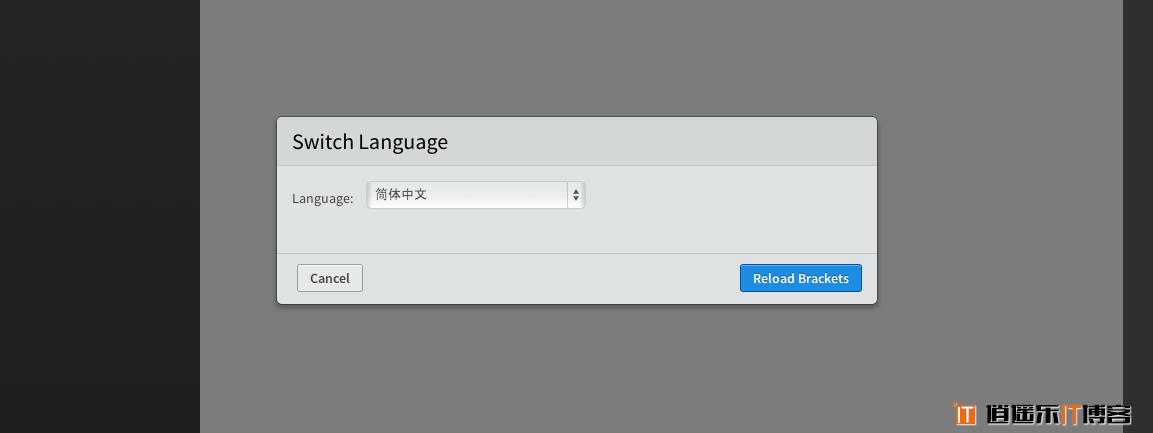The image size is (1153, 433).
Task: Click the "Language:" field label
Action: coord(322,198)
